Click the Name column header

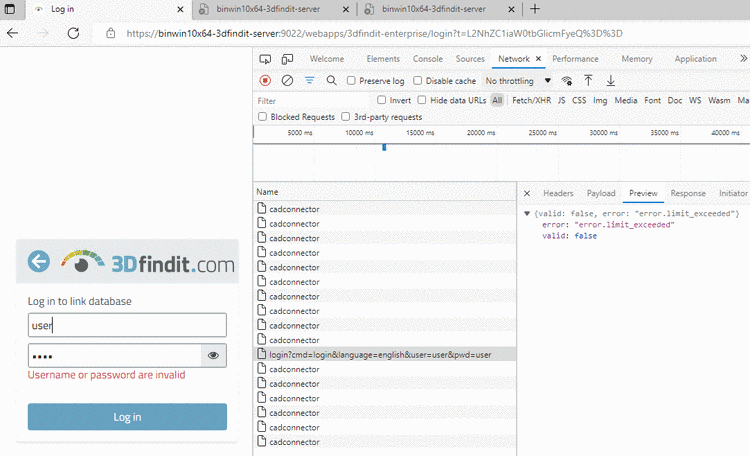[385, 192]
